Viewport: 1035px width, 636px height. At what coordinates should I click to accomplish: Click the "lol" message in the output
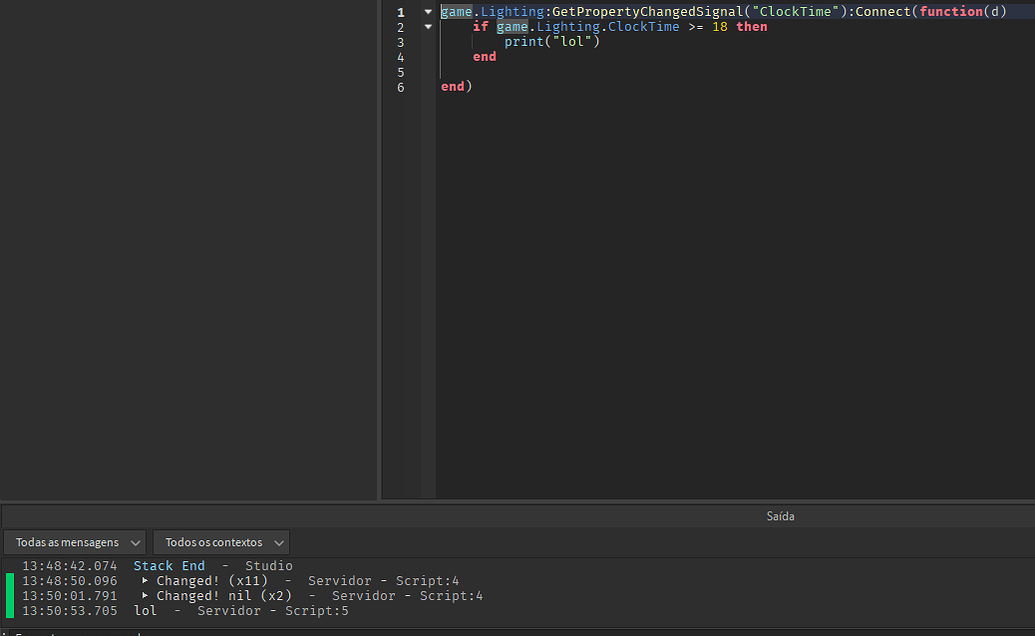point(145,610)
